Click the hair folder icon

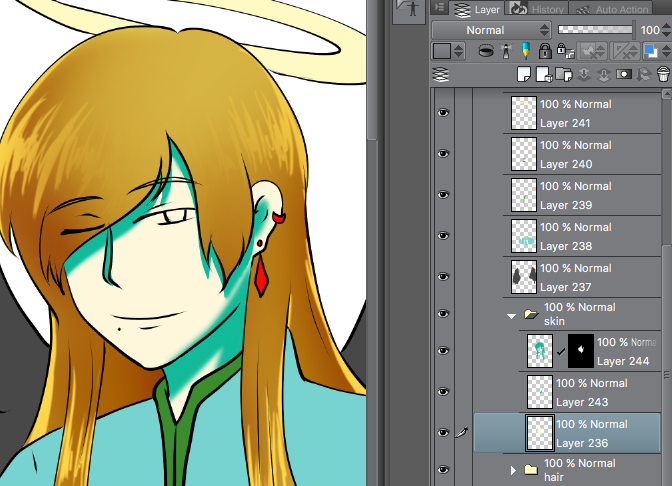531,470
